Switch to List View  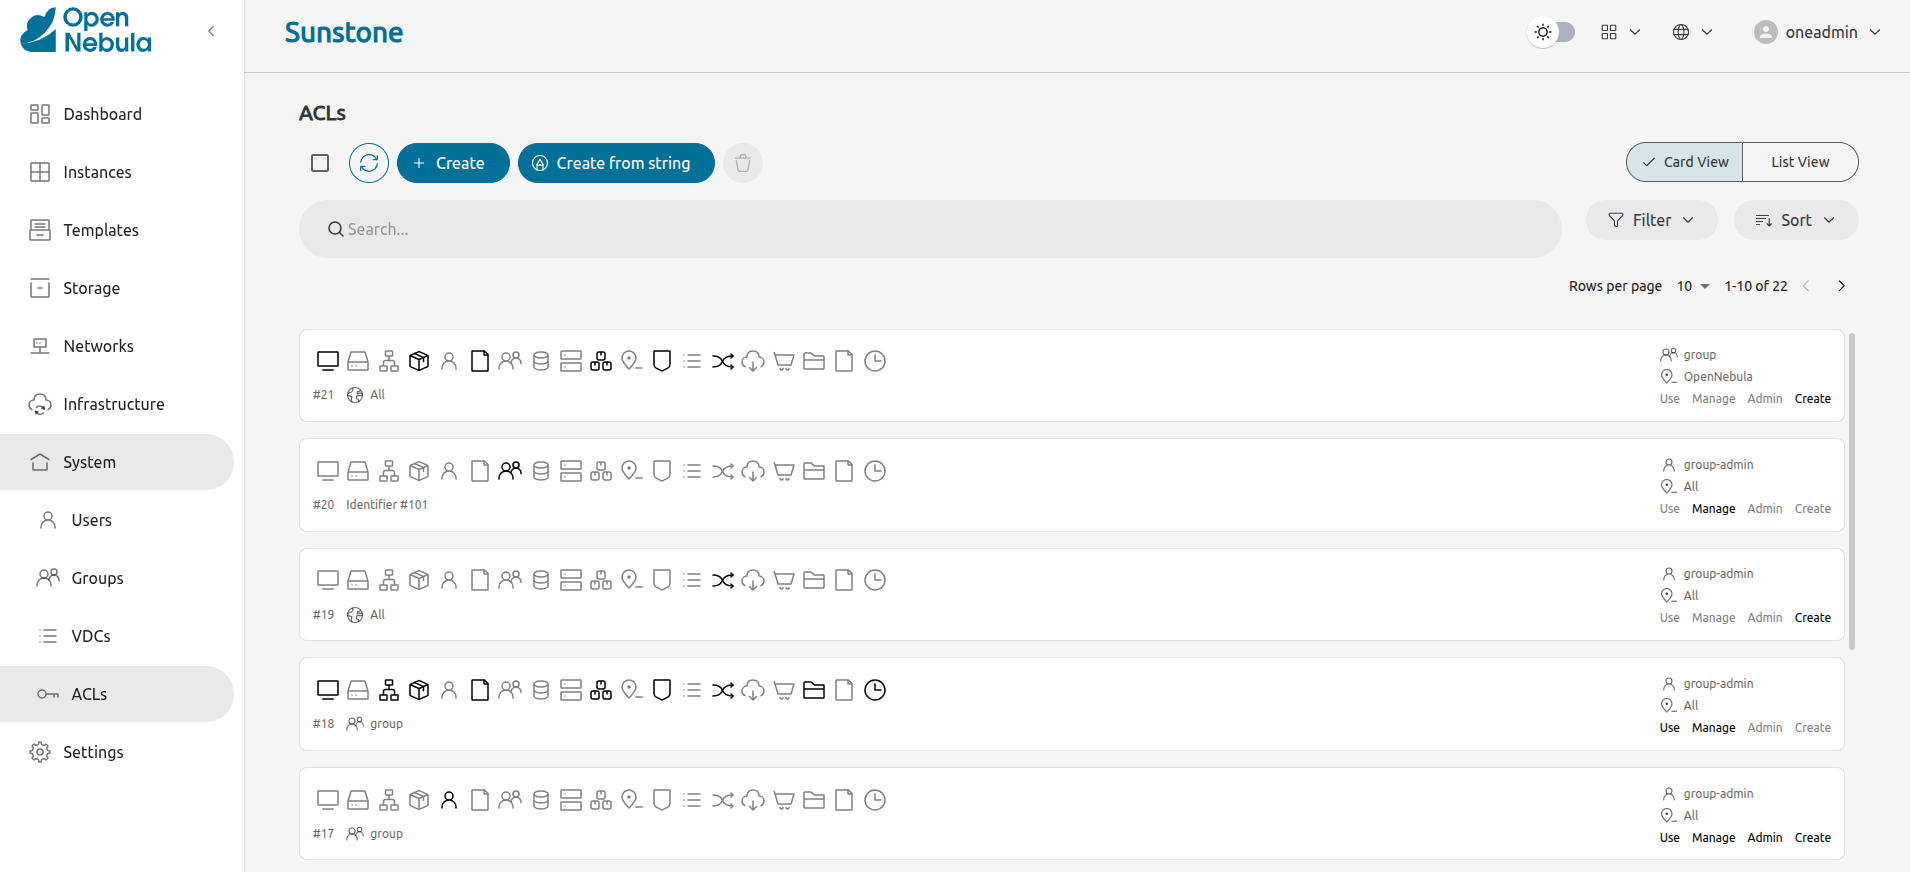pos(1800,162)
